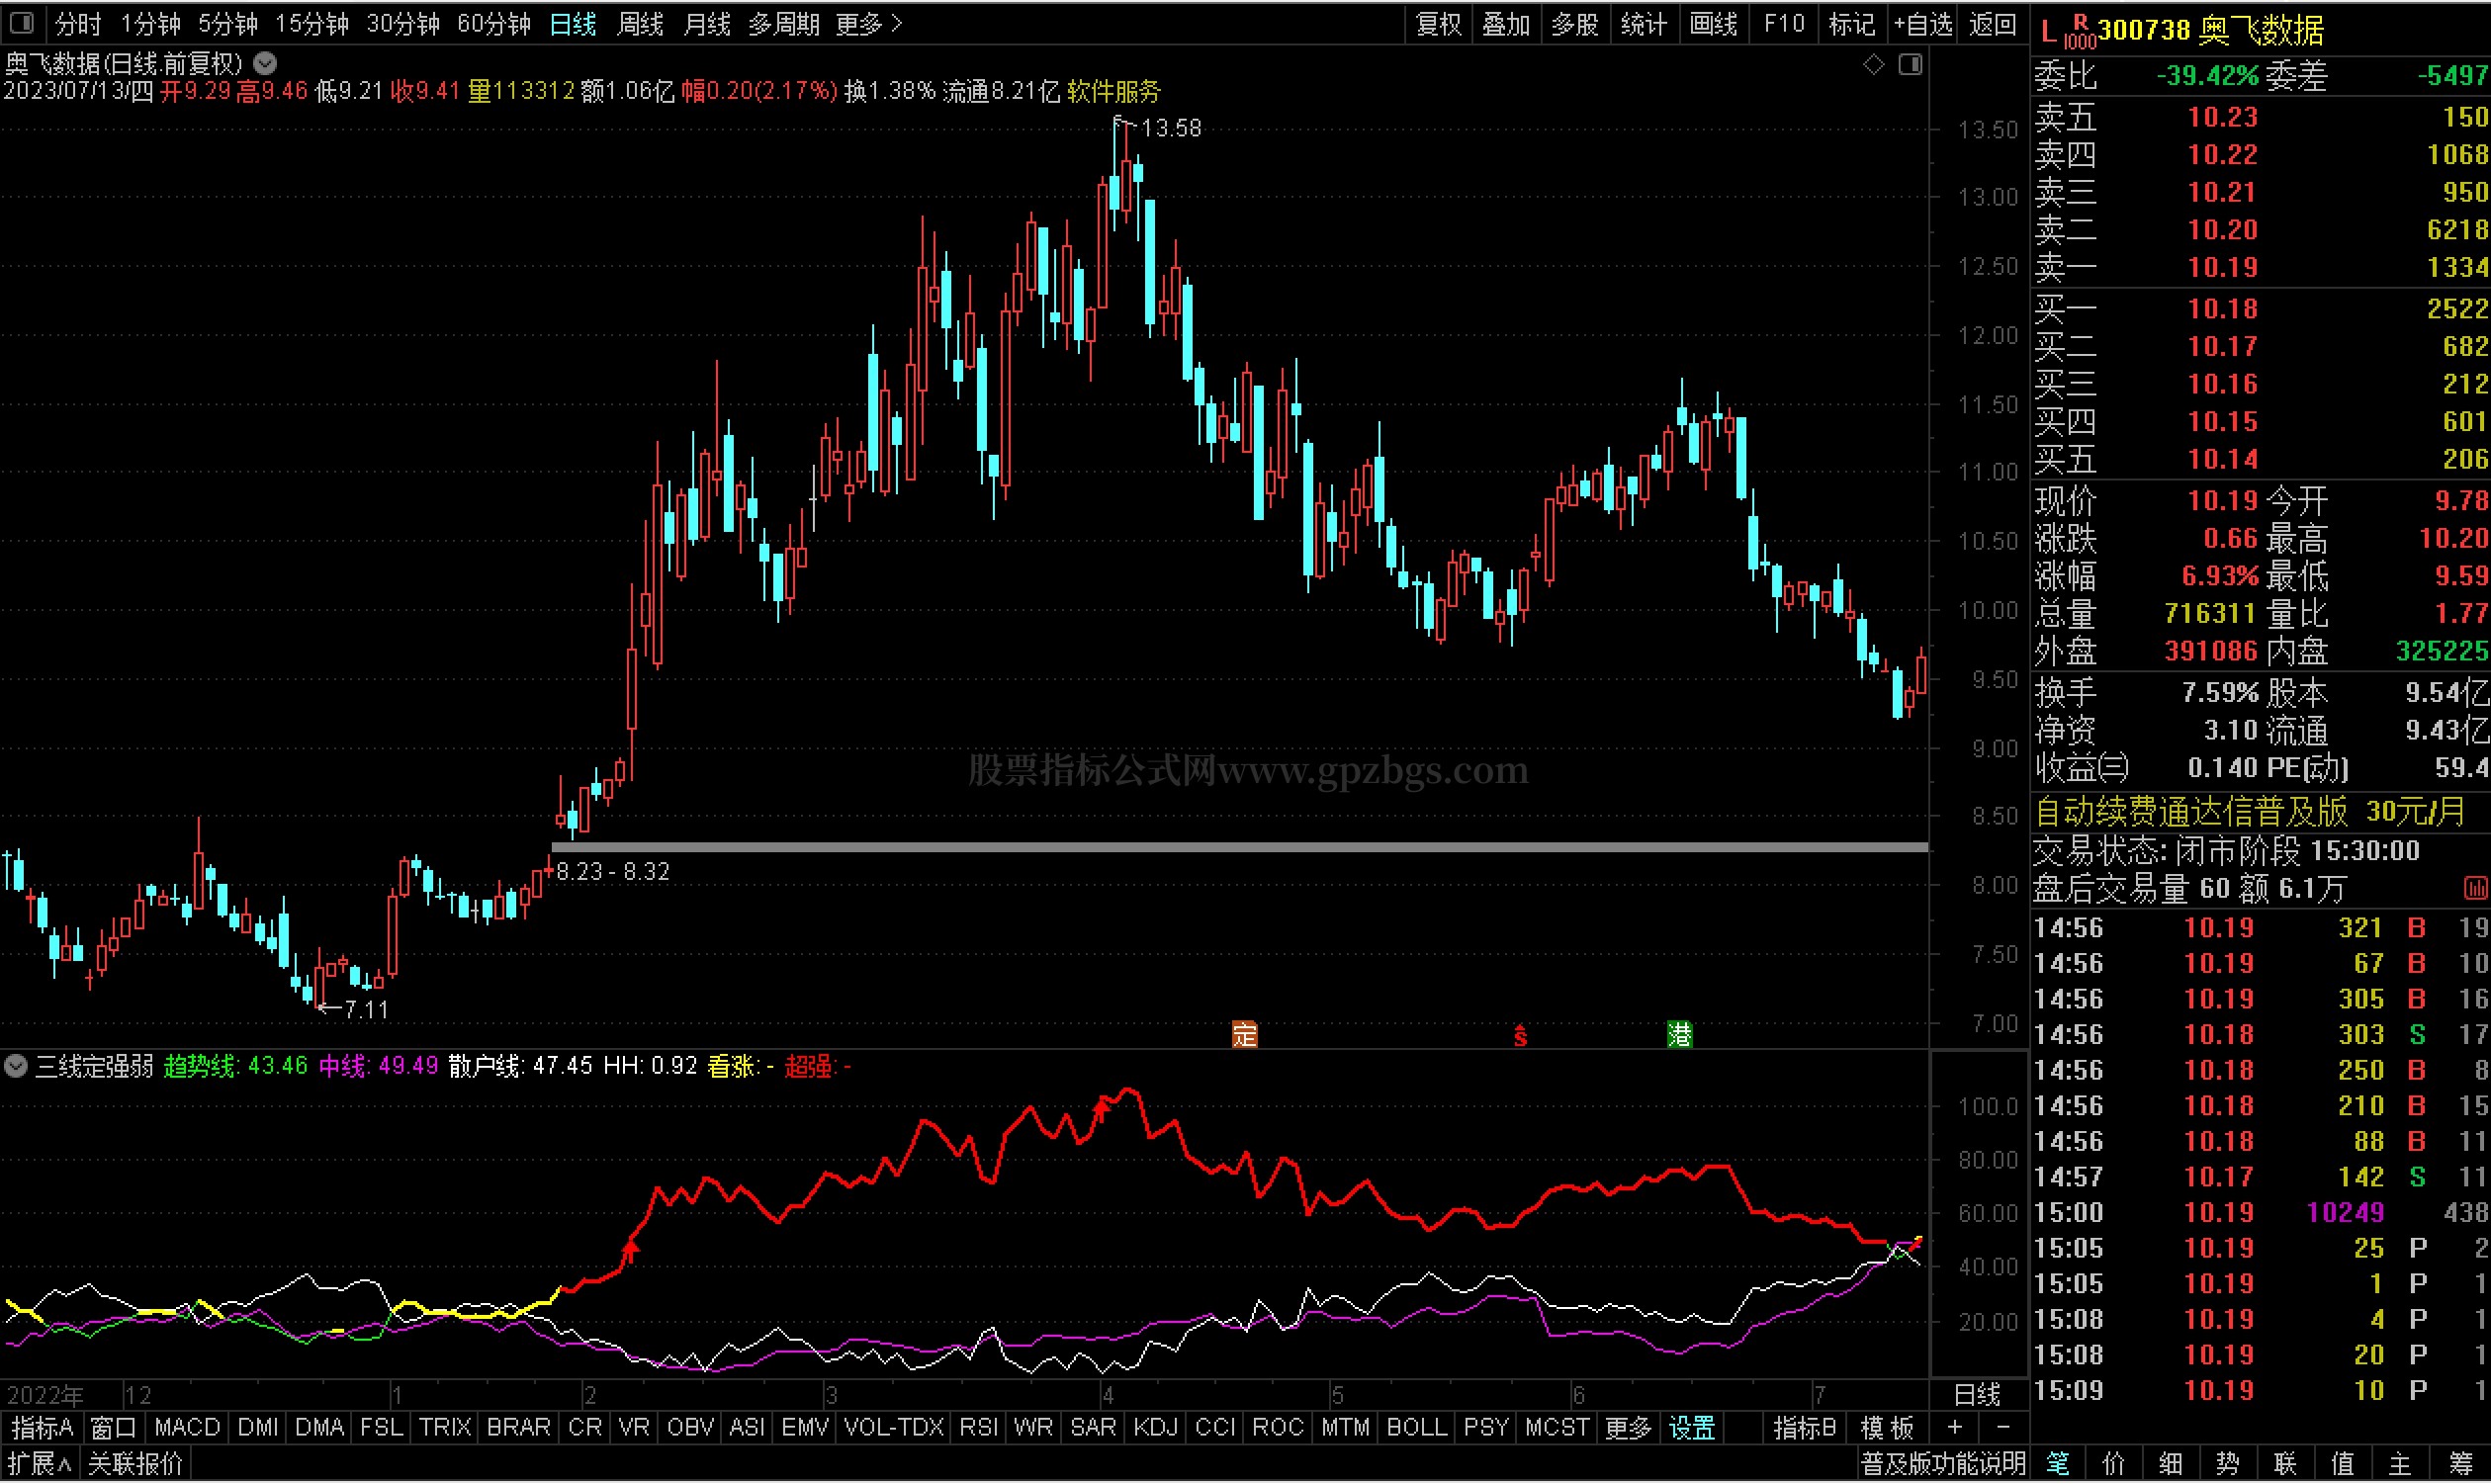
Task: Click the L icon next to the stock code
Action: tap(2048, 32)
